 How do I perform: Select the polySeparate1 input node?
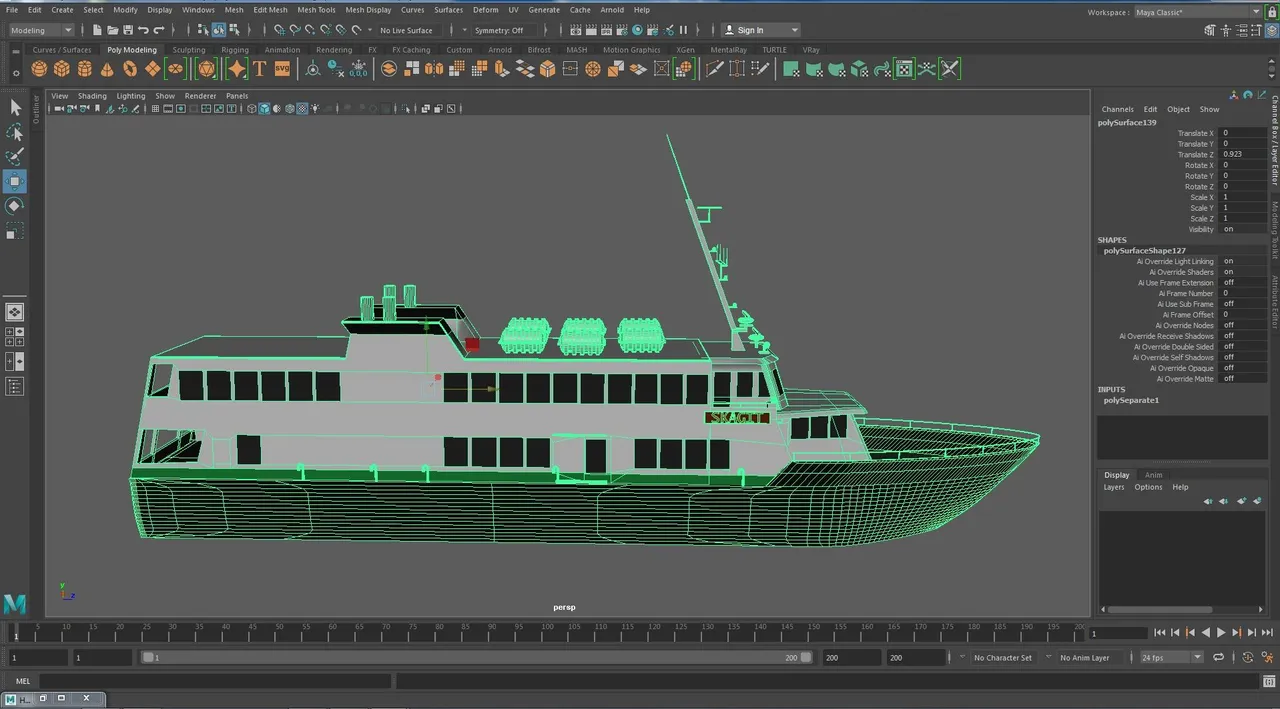click(1131, 400)
